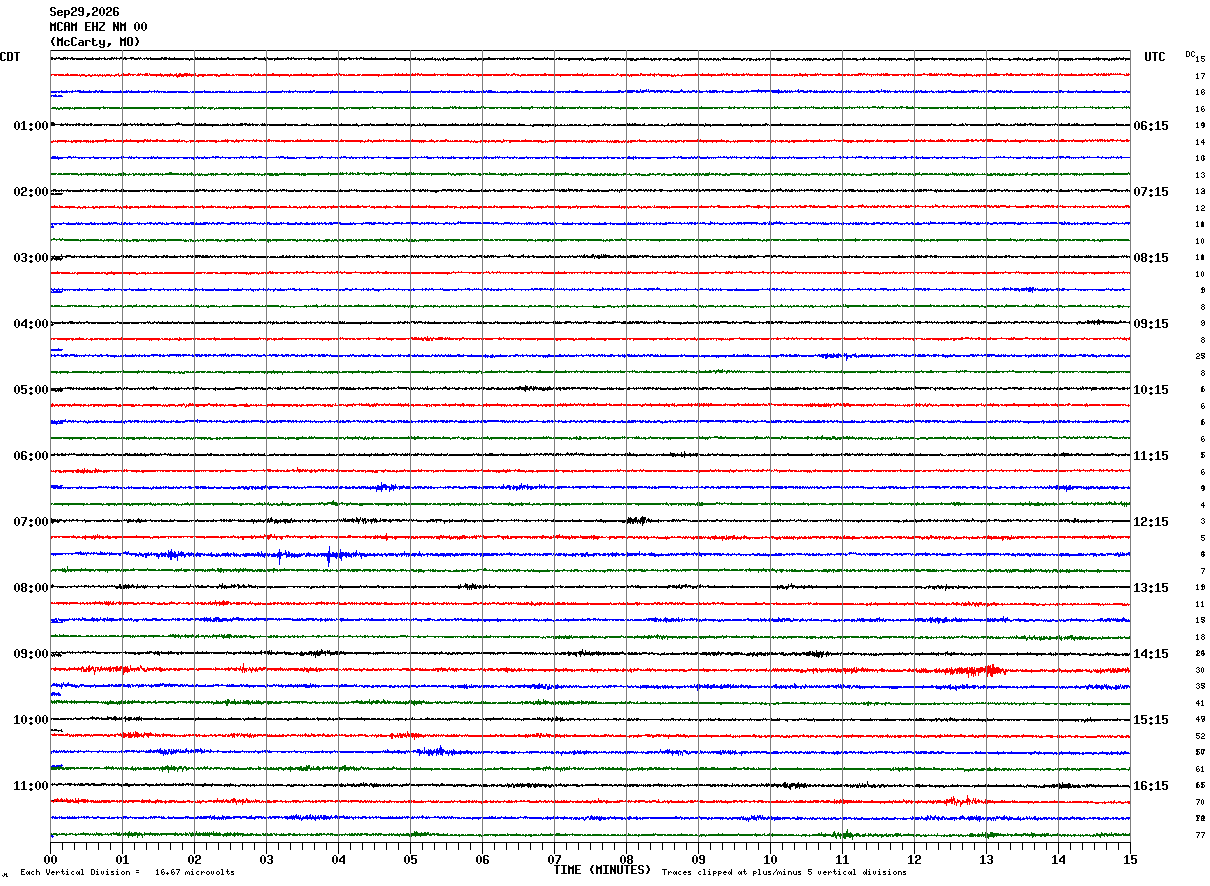1210x886 pixels.
Task: Click the minute 15 axis tick label
Action: click(x=1130, y=859)
